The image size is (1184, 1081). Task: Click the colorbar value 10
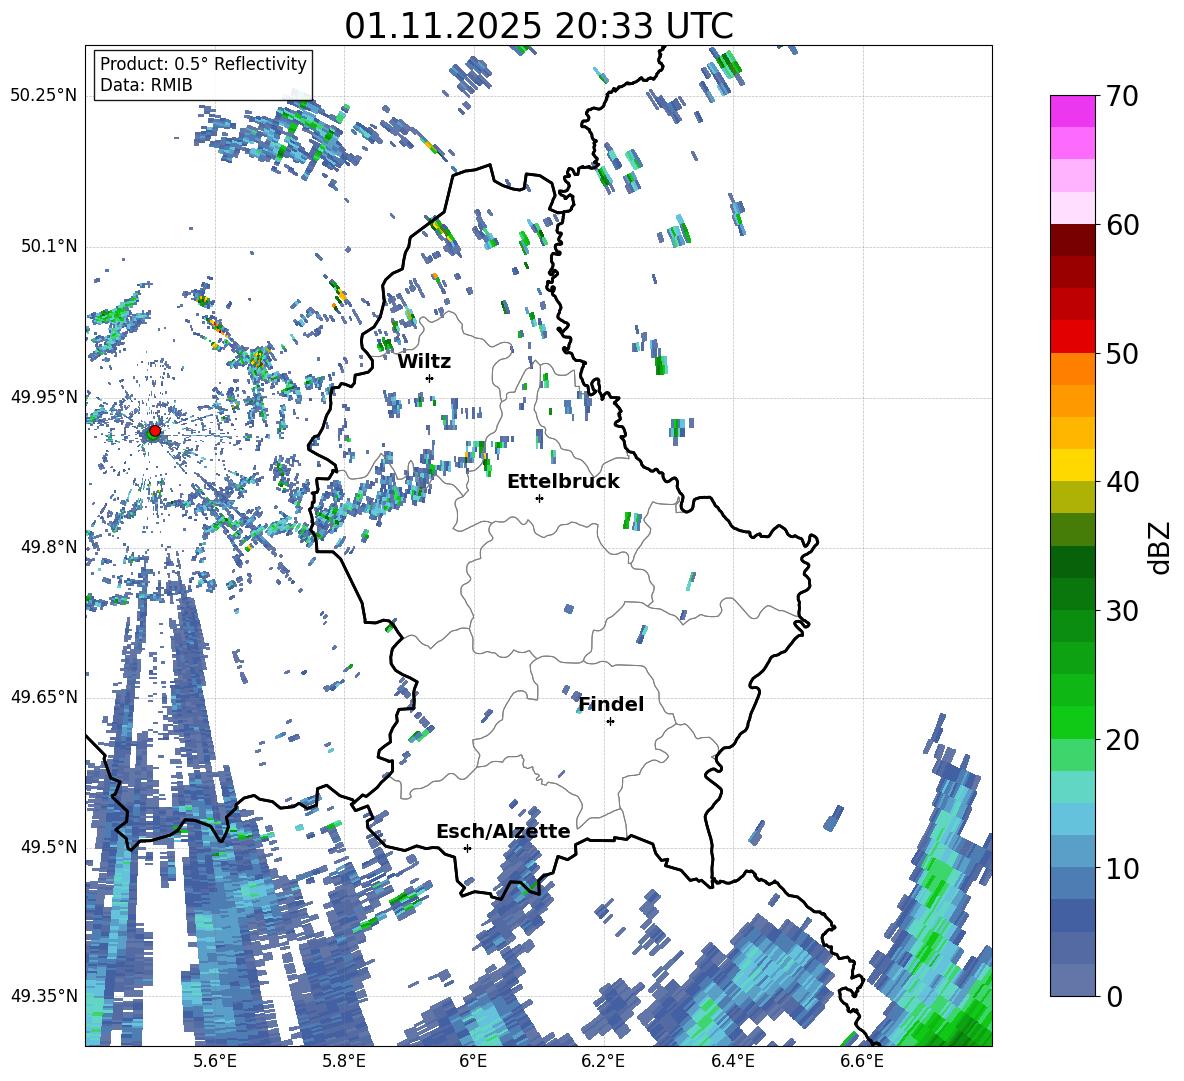[1122, 868]
